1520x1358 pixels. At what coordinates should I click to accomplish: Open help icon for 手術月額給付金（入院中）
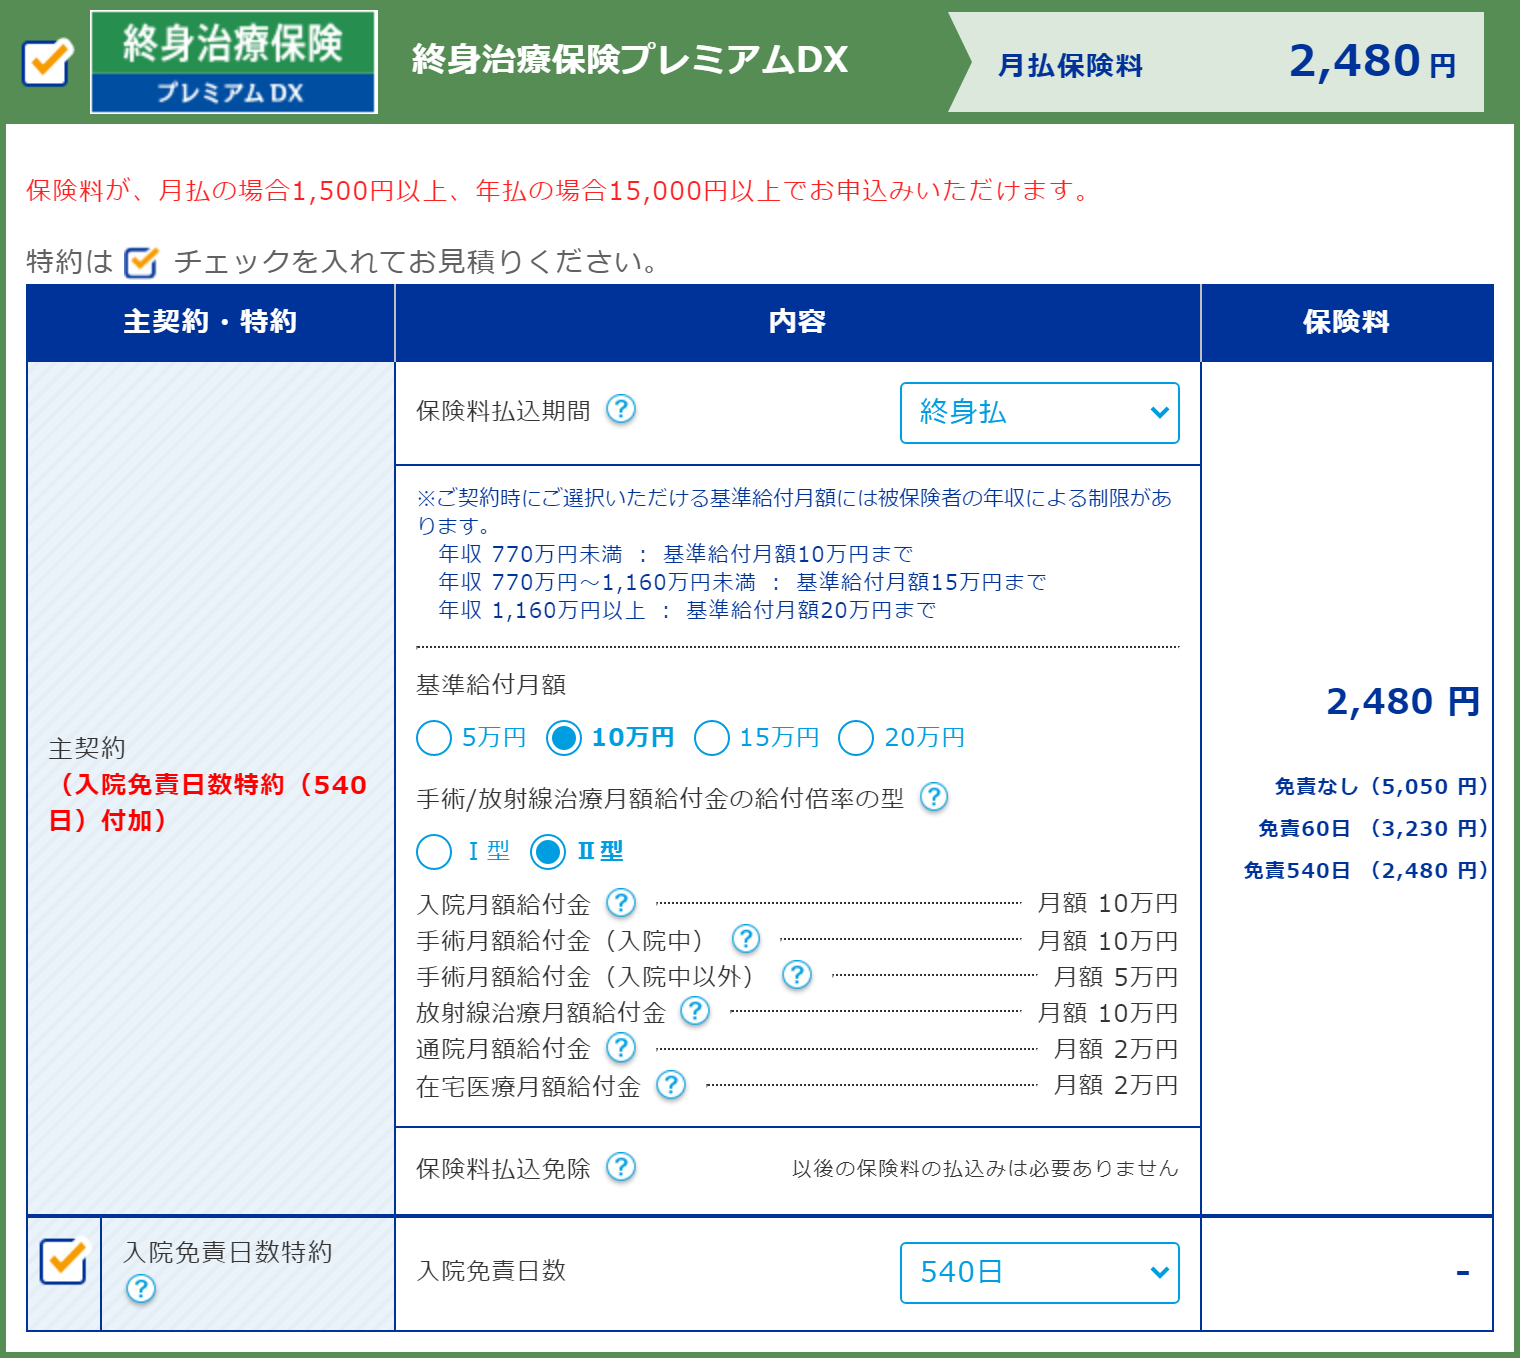746,939
